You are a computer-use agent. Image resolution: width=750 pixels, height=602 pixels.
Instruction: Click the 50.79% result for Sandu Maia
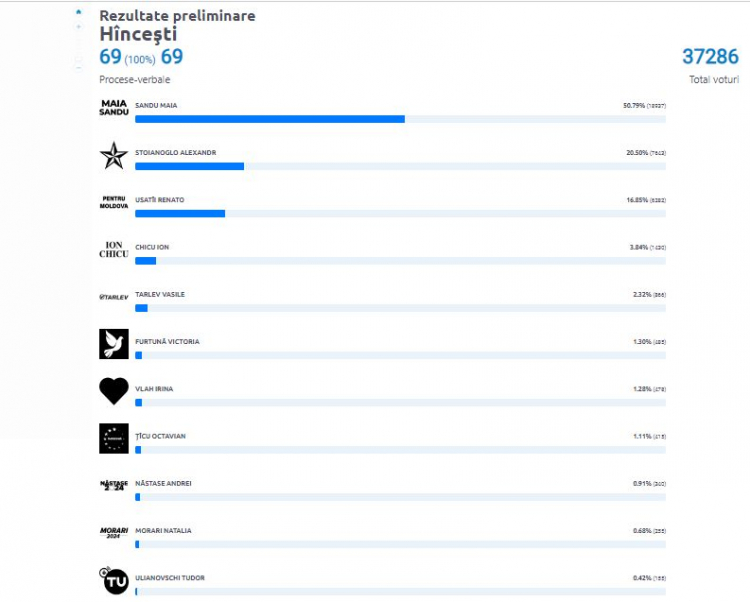[634, 105]
